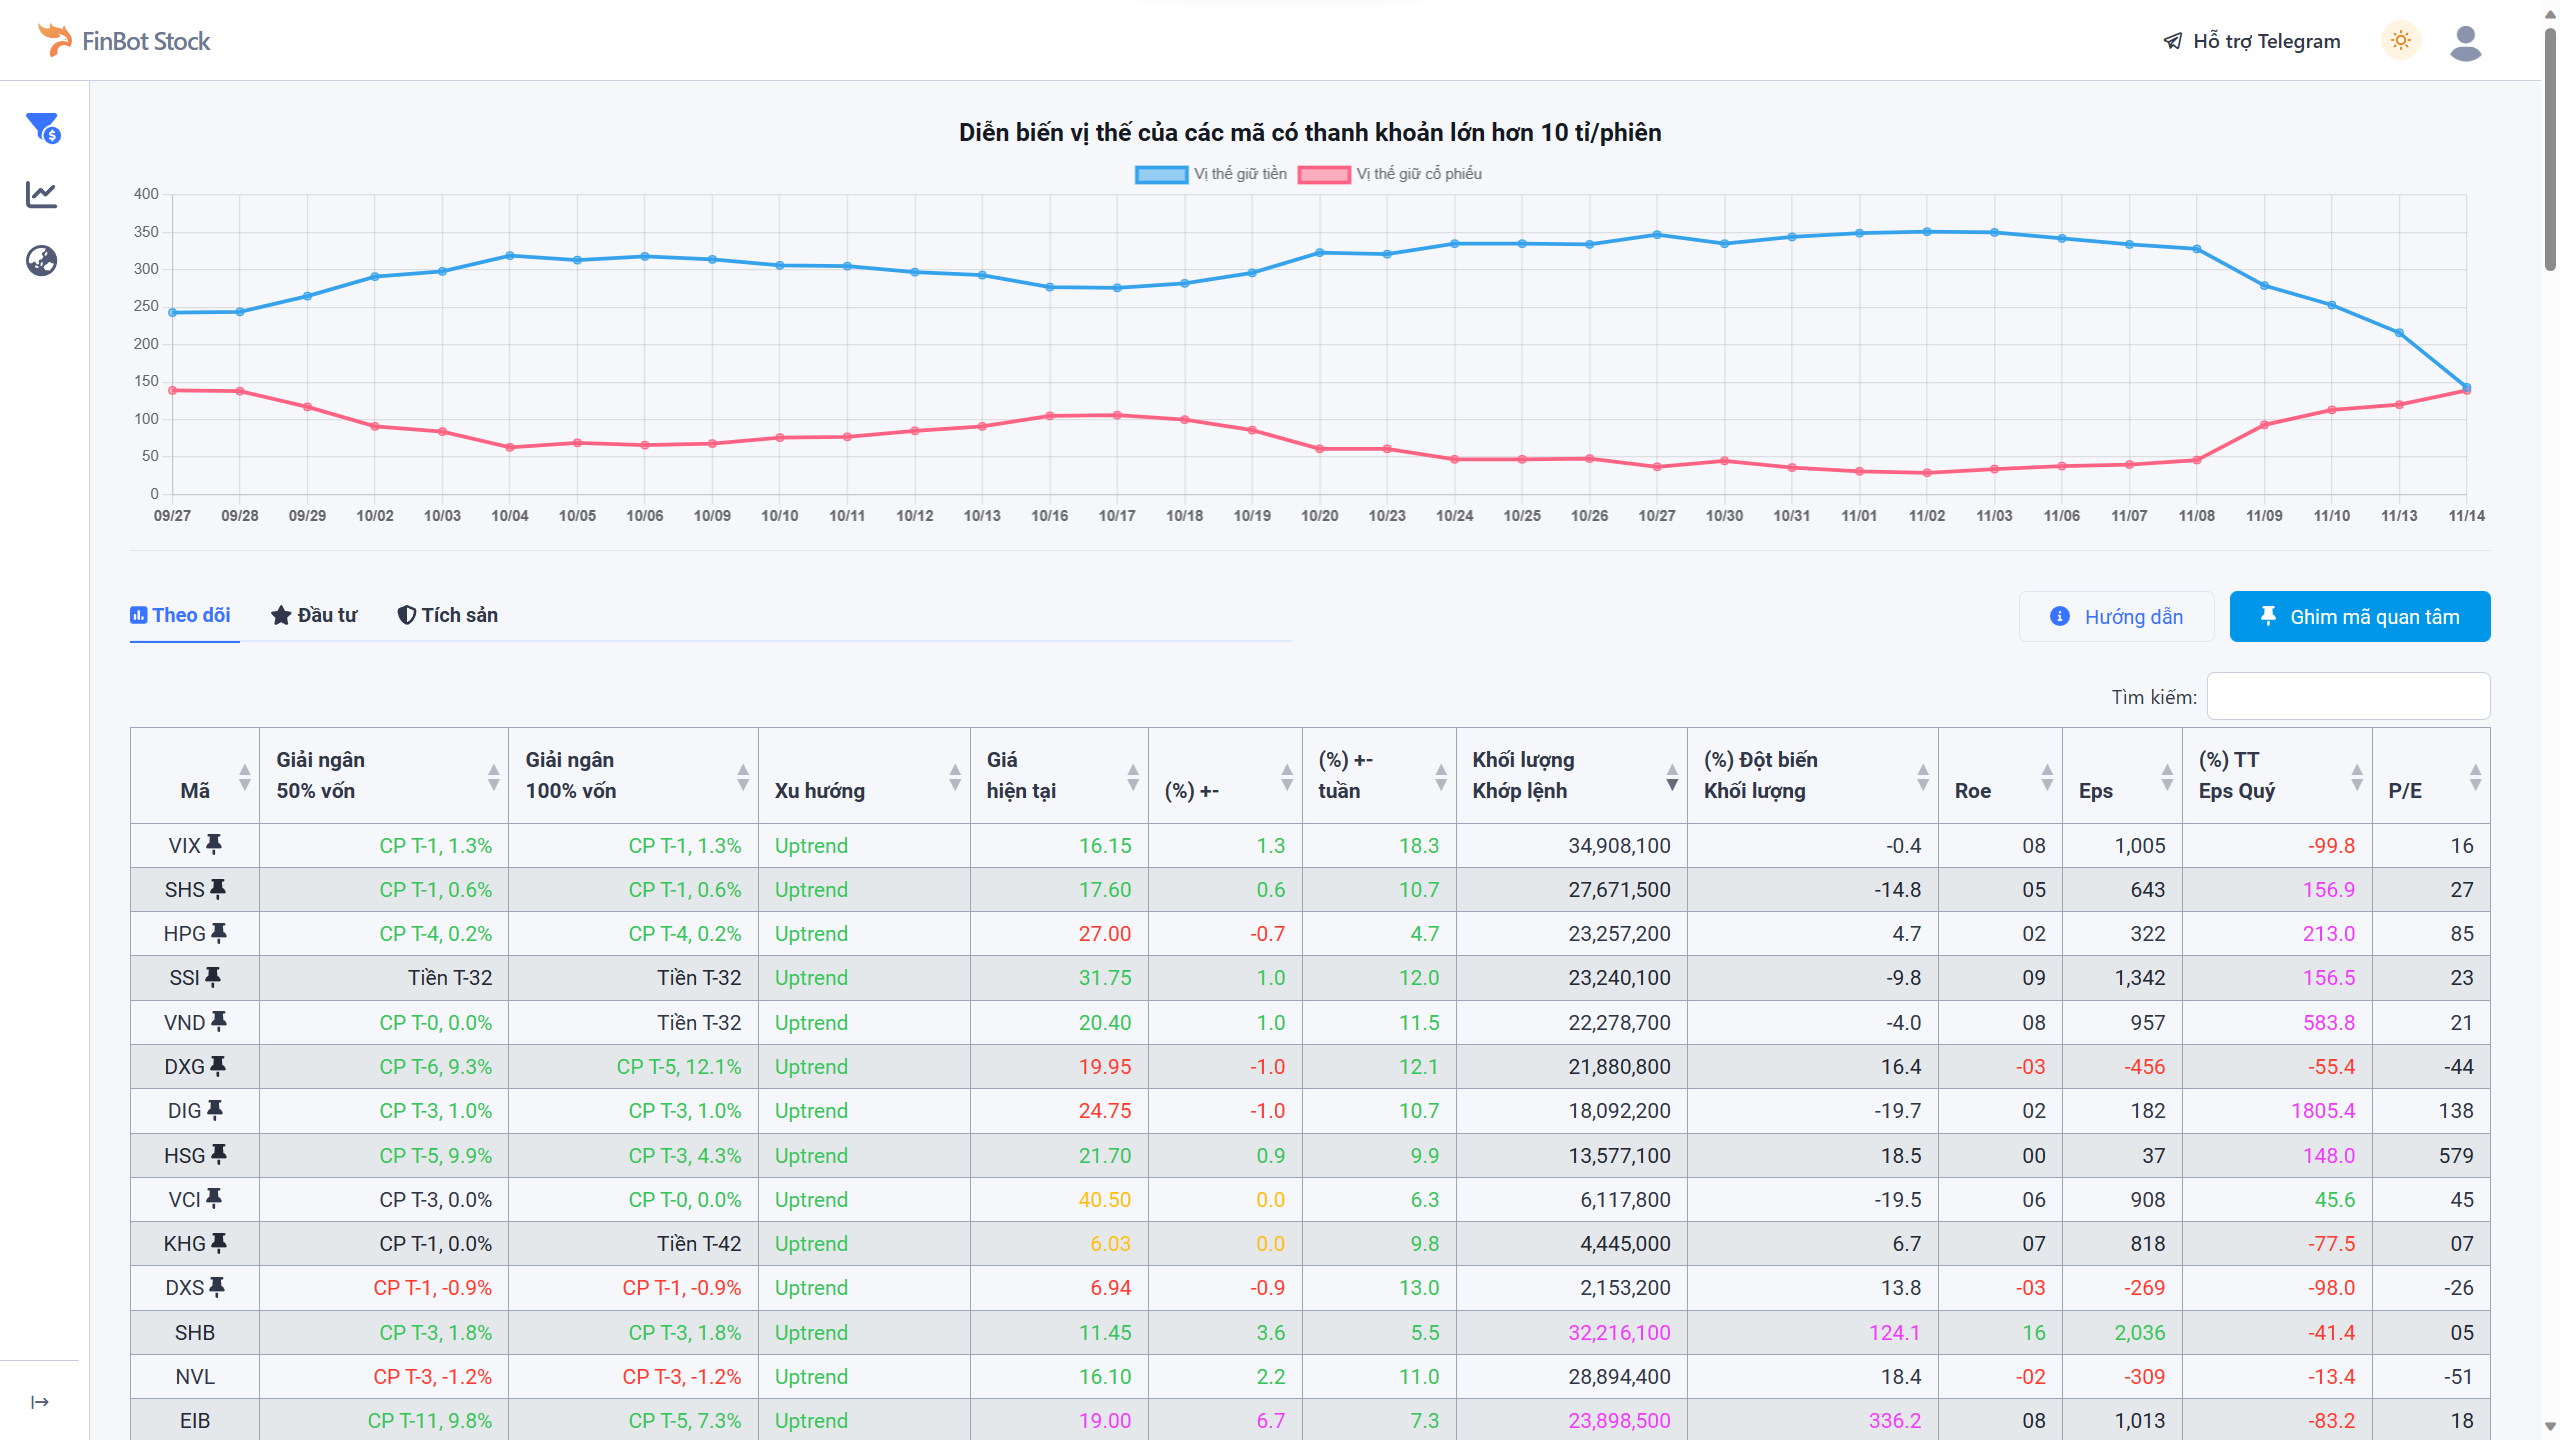The width and height of the screenshot is (2560, 1440).
Task: Open the stock filter funnel icon
Action: 43,128
